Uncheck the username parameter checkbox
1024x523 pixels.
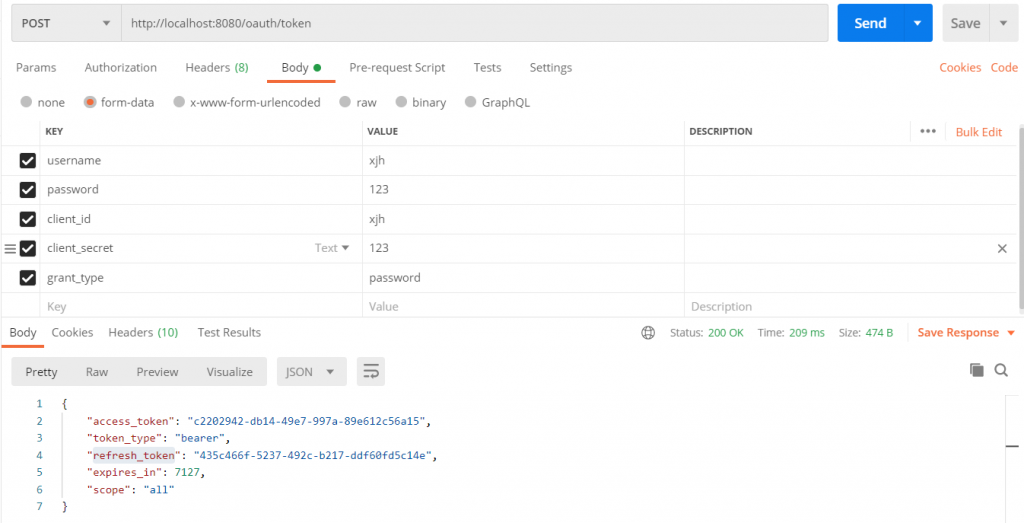[x=28, y=161]
